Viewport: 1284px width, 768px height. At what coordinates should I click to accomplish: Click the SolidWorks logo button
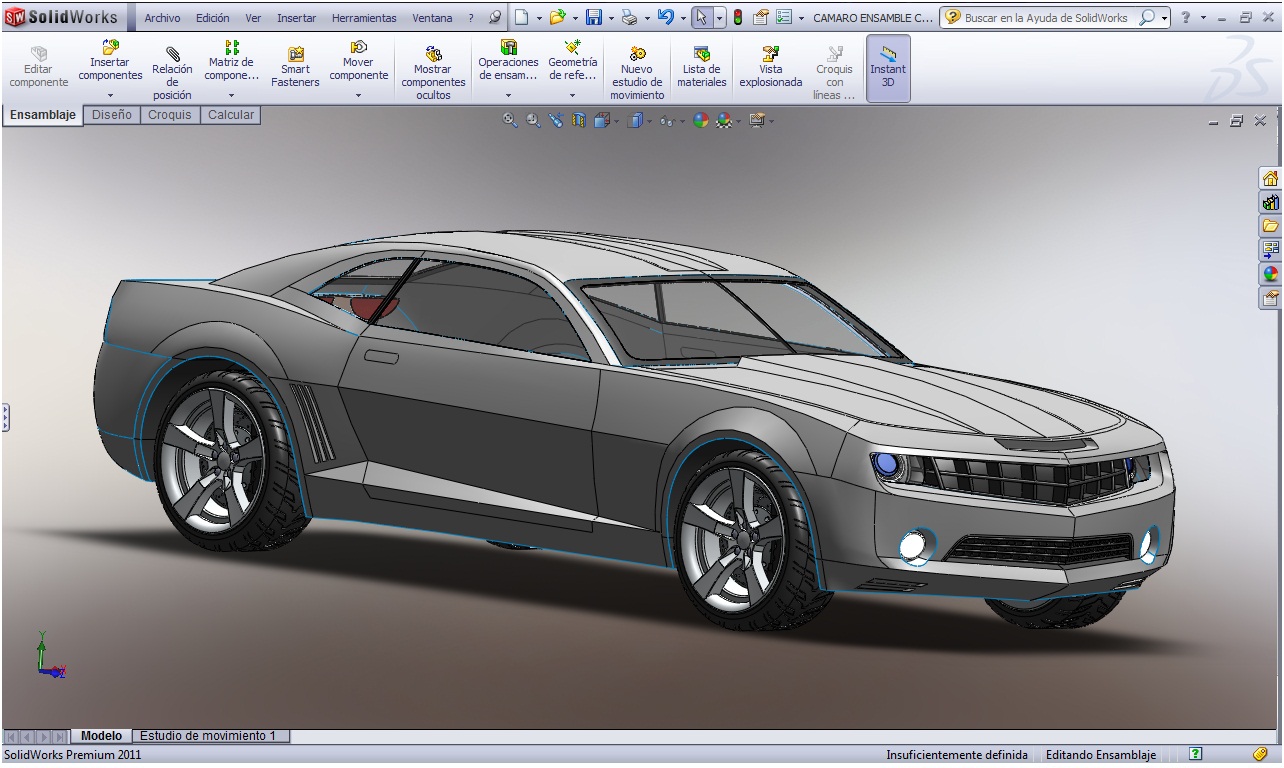point(62,17)
